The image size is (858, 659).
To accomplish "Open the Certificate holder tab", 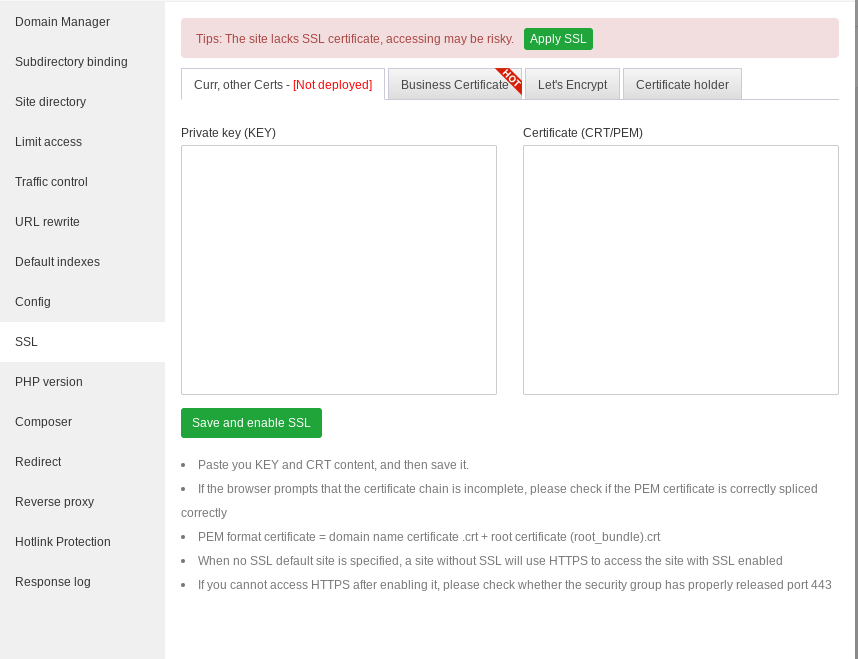I will tap(682, 85).
